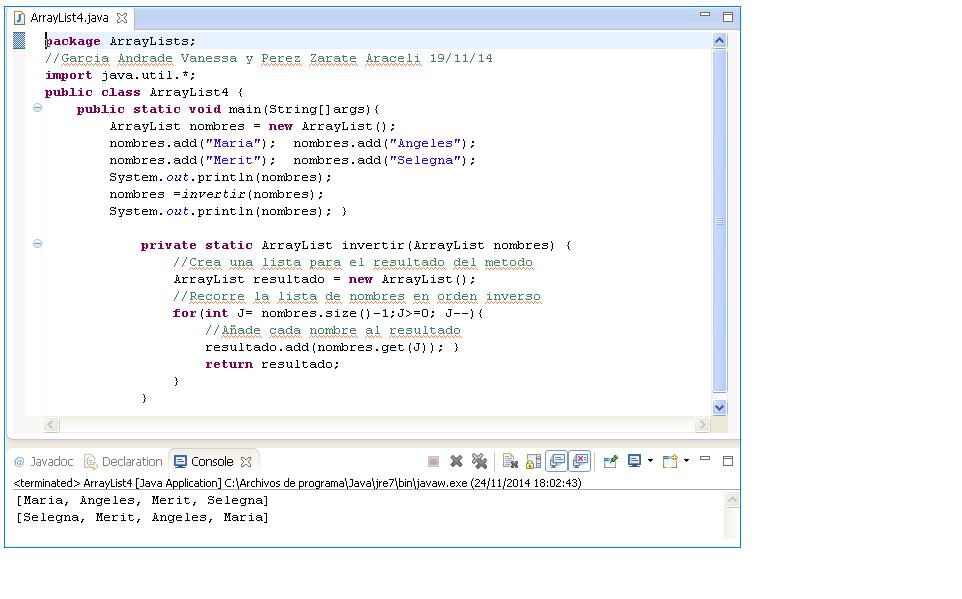Click the Display Selected Console icon

634,461
